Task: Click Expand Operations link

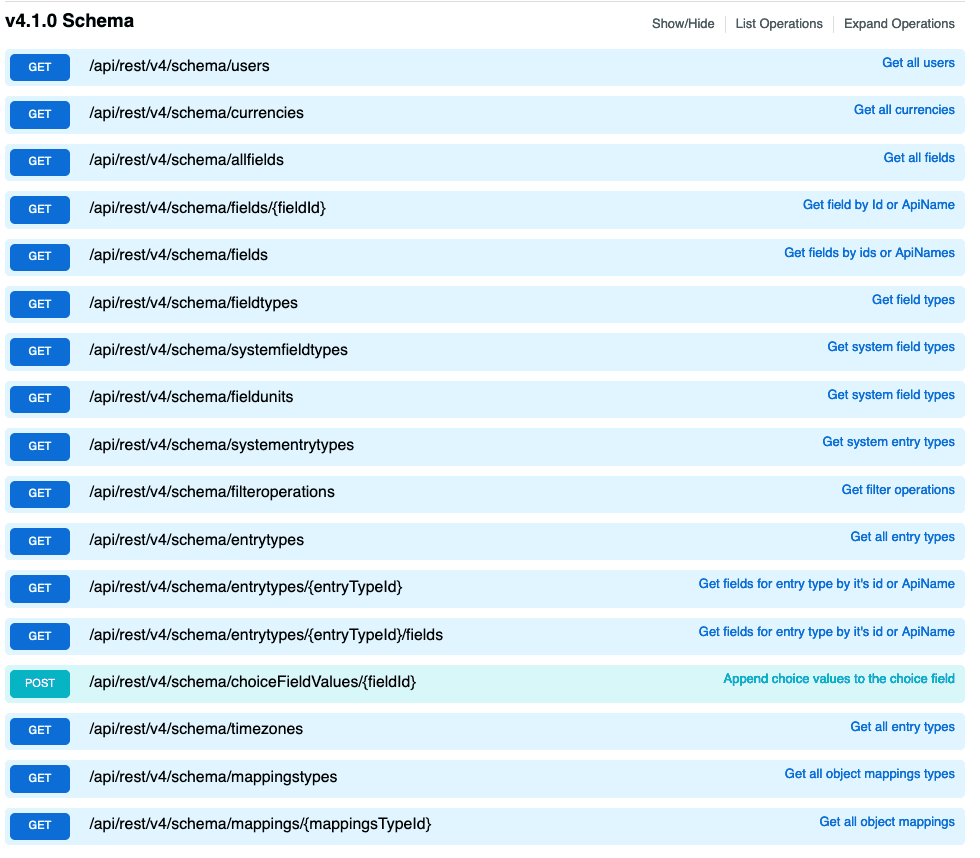Action: coord(899,24)
